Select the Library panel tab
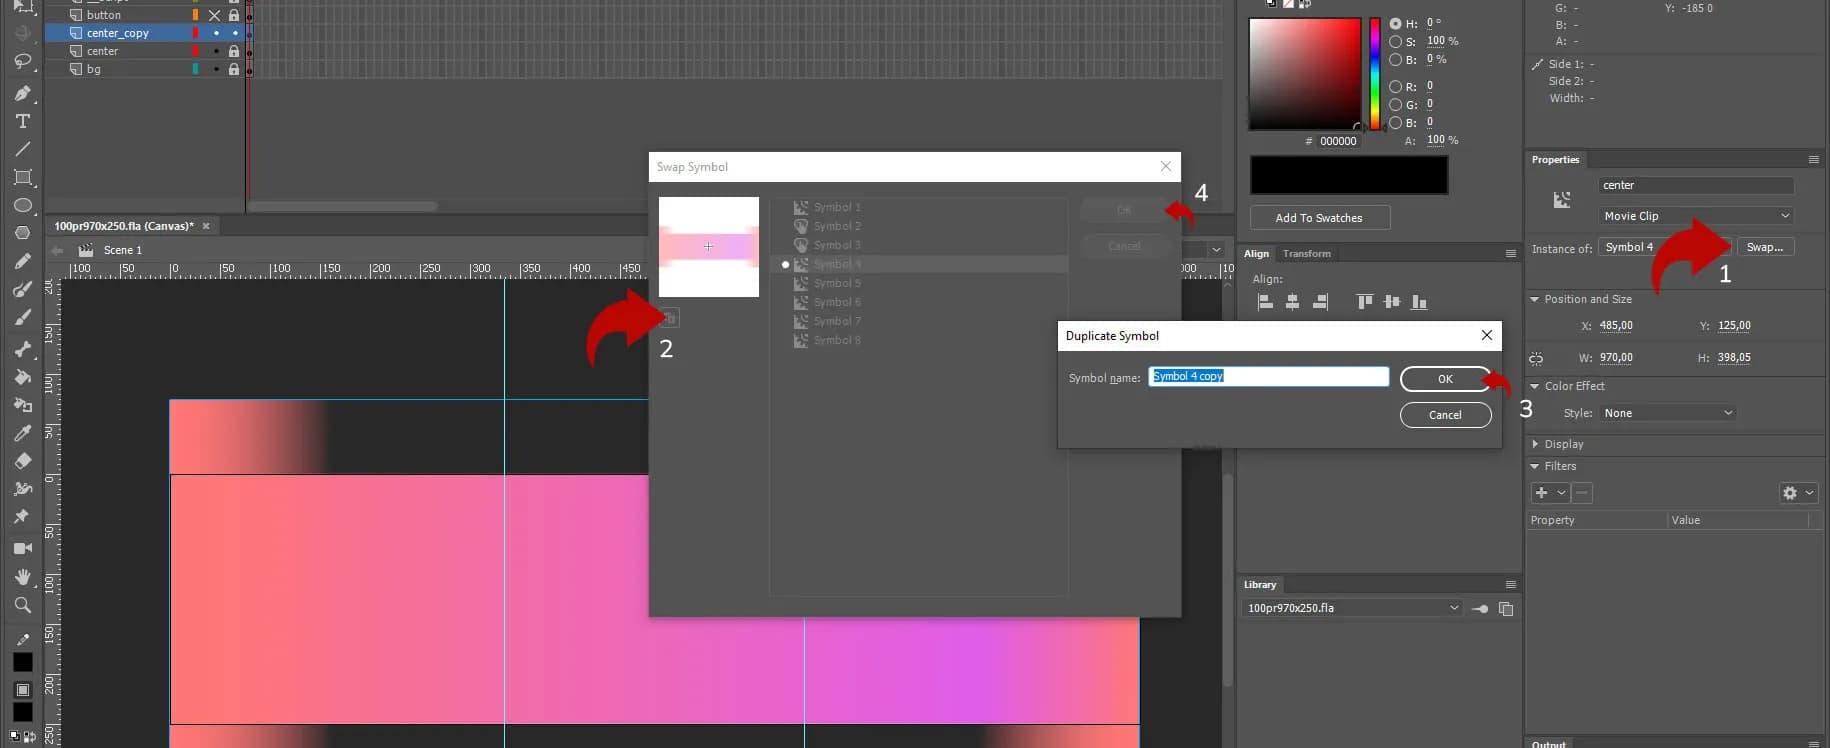 pyautogui.click(x=1260, y=585)
